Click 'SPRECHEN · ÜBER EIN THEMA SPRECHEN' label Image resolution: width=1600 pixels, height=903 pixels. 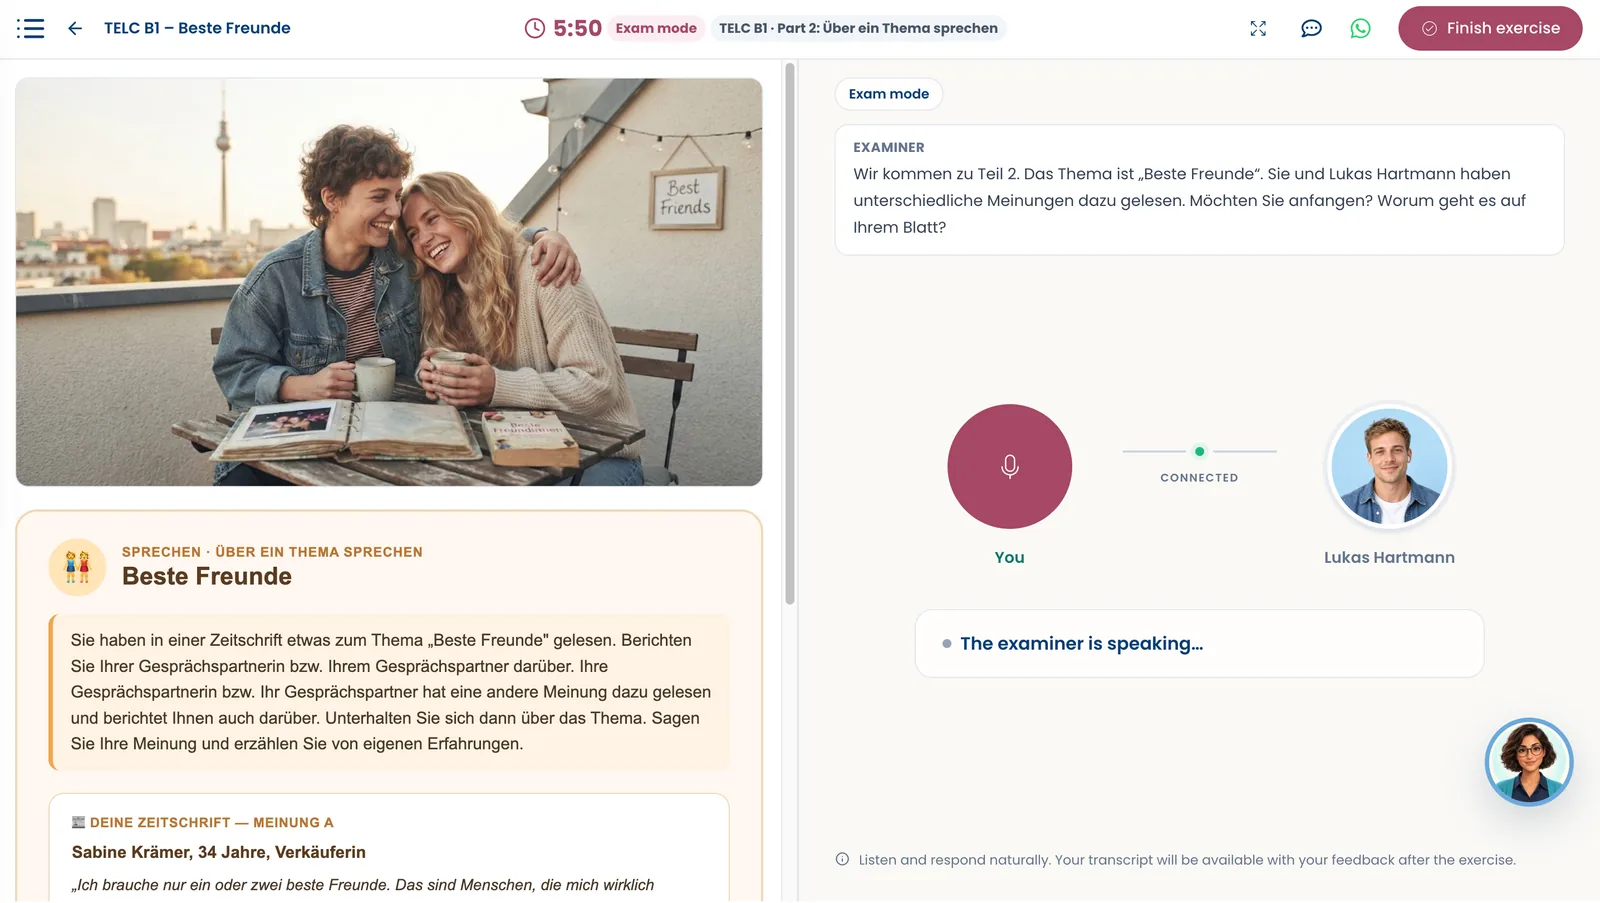pos(272,552)
